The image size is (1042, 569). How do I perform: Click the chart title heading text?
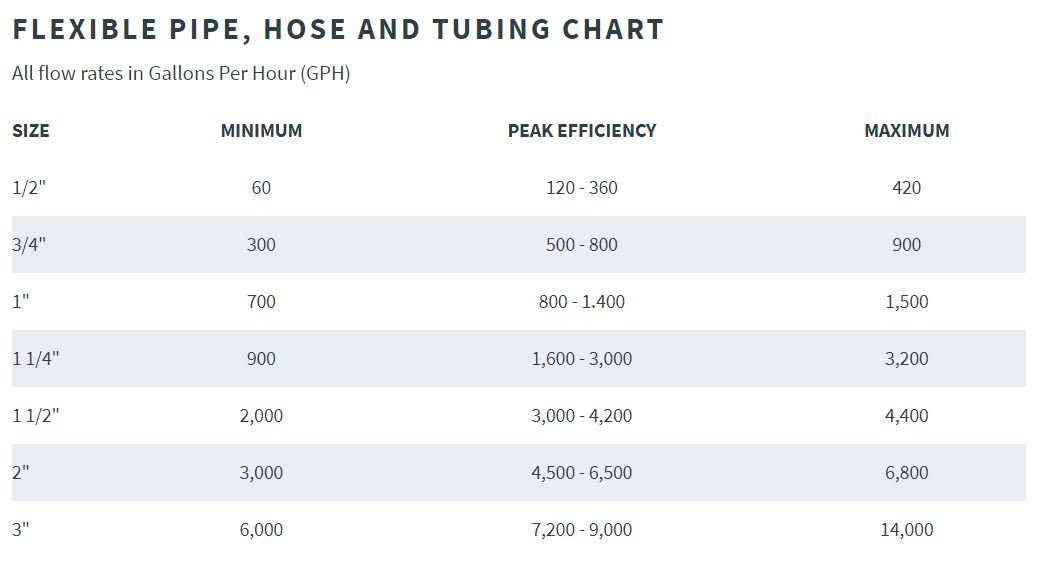(x=338, y=29)
